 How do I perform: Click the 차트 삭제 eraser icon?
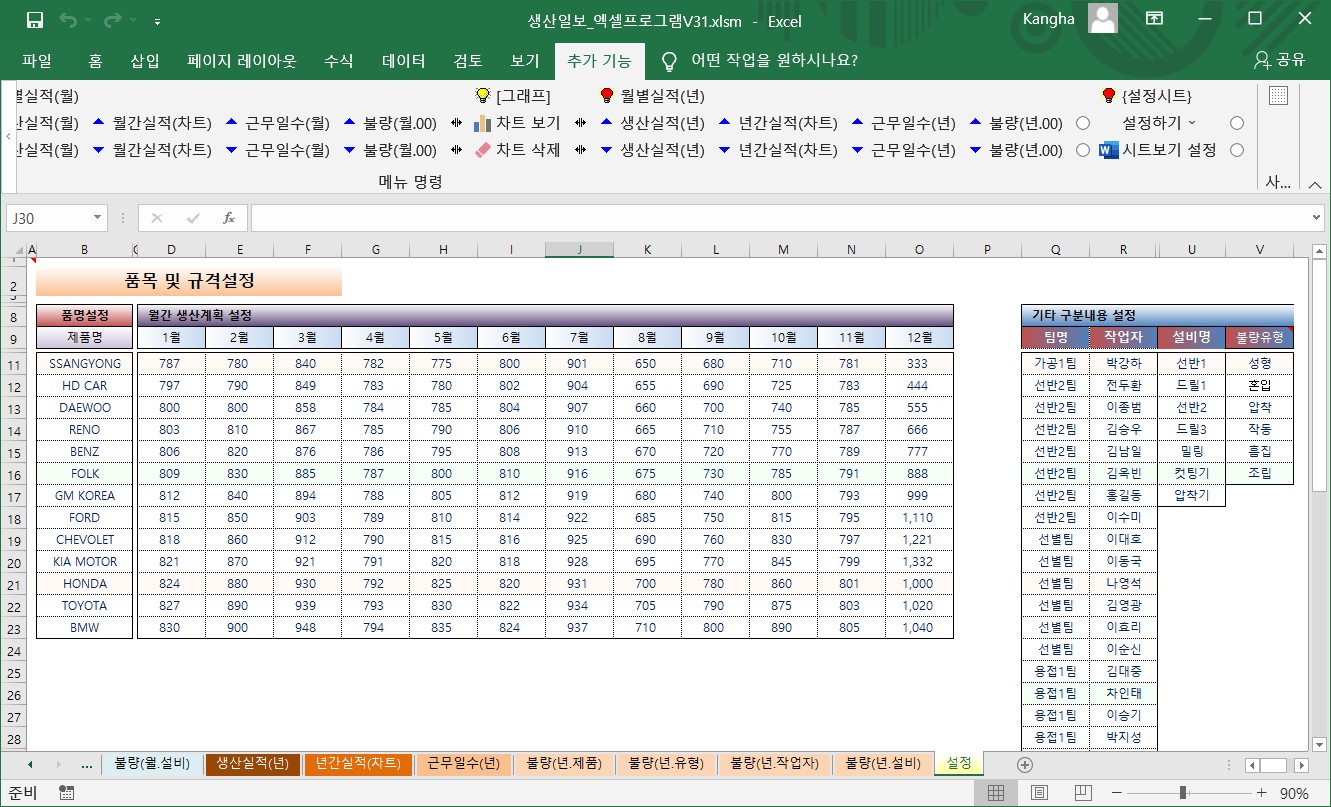482,150
